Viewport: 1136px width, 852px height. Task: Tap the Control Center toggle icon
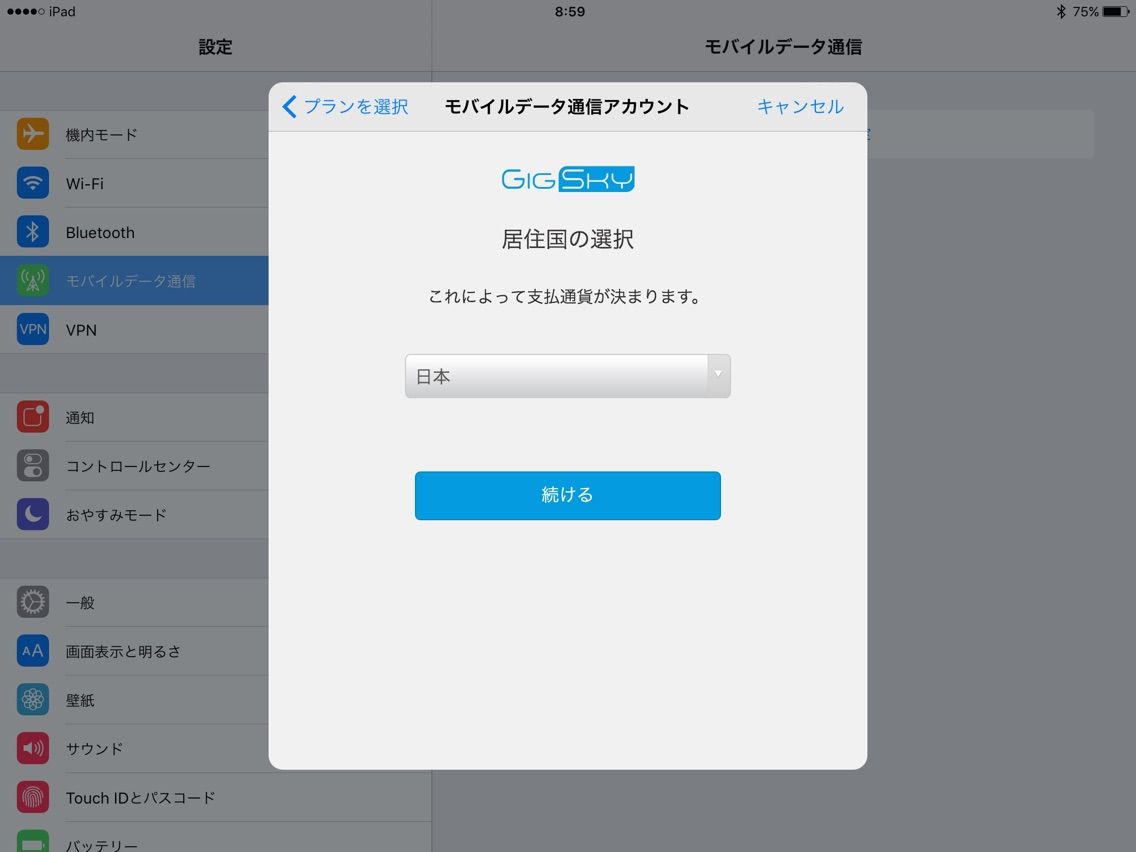(33, 466)
